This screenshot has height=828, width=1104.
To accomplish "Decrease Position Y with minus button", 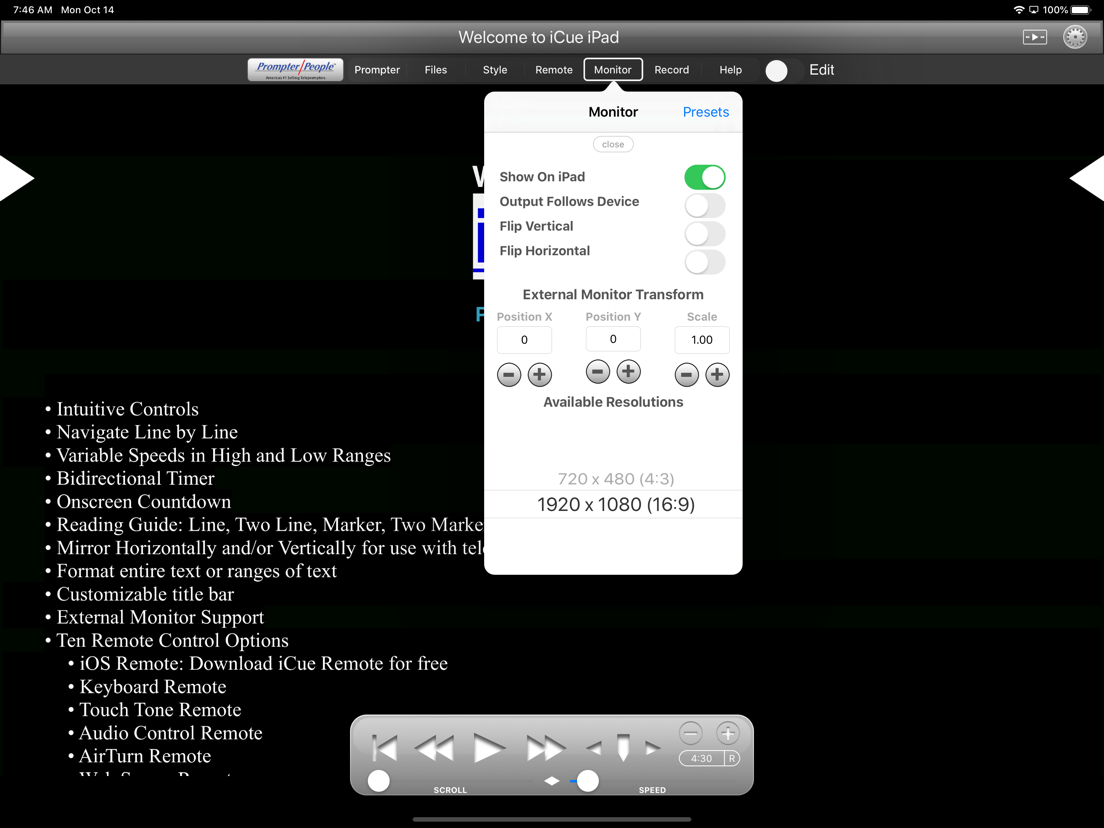I will [x=598, y=371].
